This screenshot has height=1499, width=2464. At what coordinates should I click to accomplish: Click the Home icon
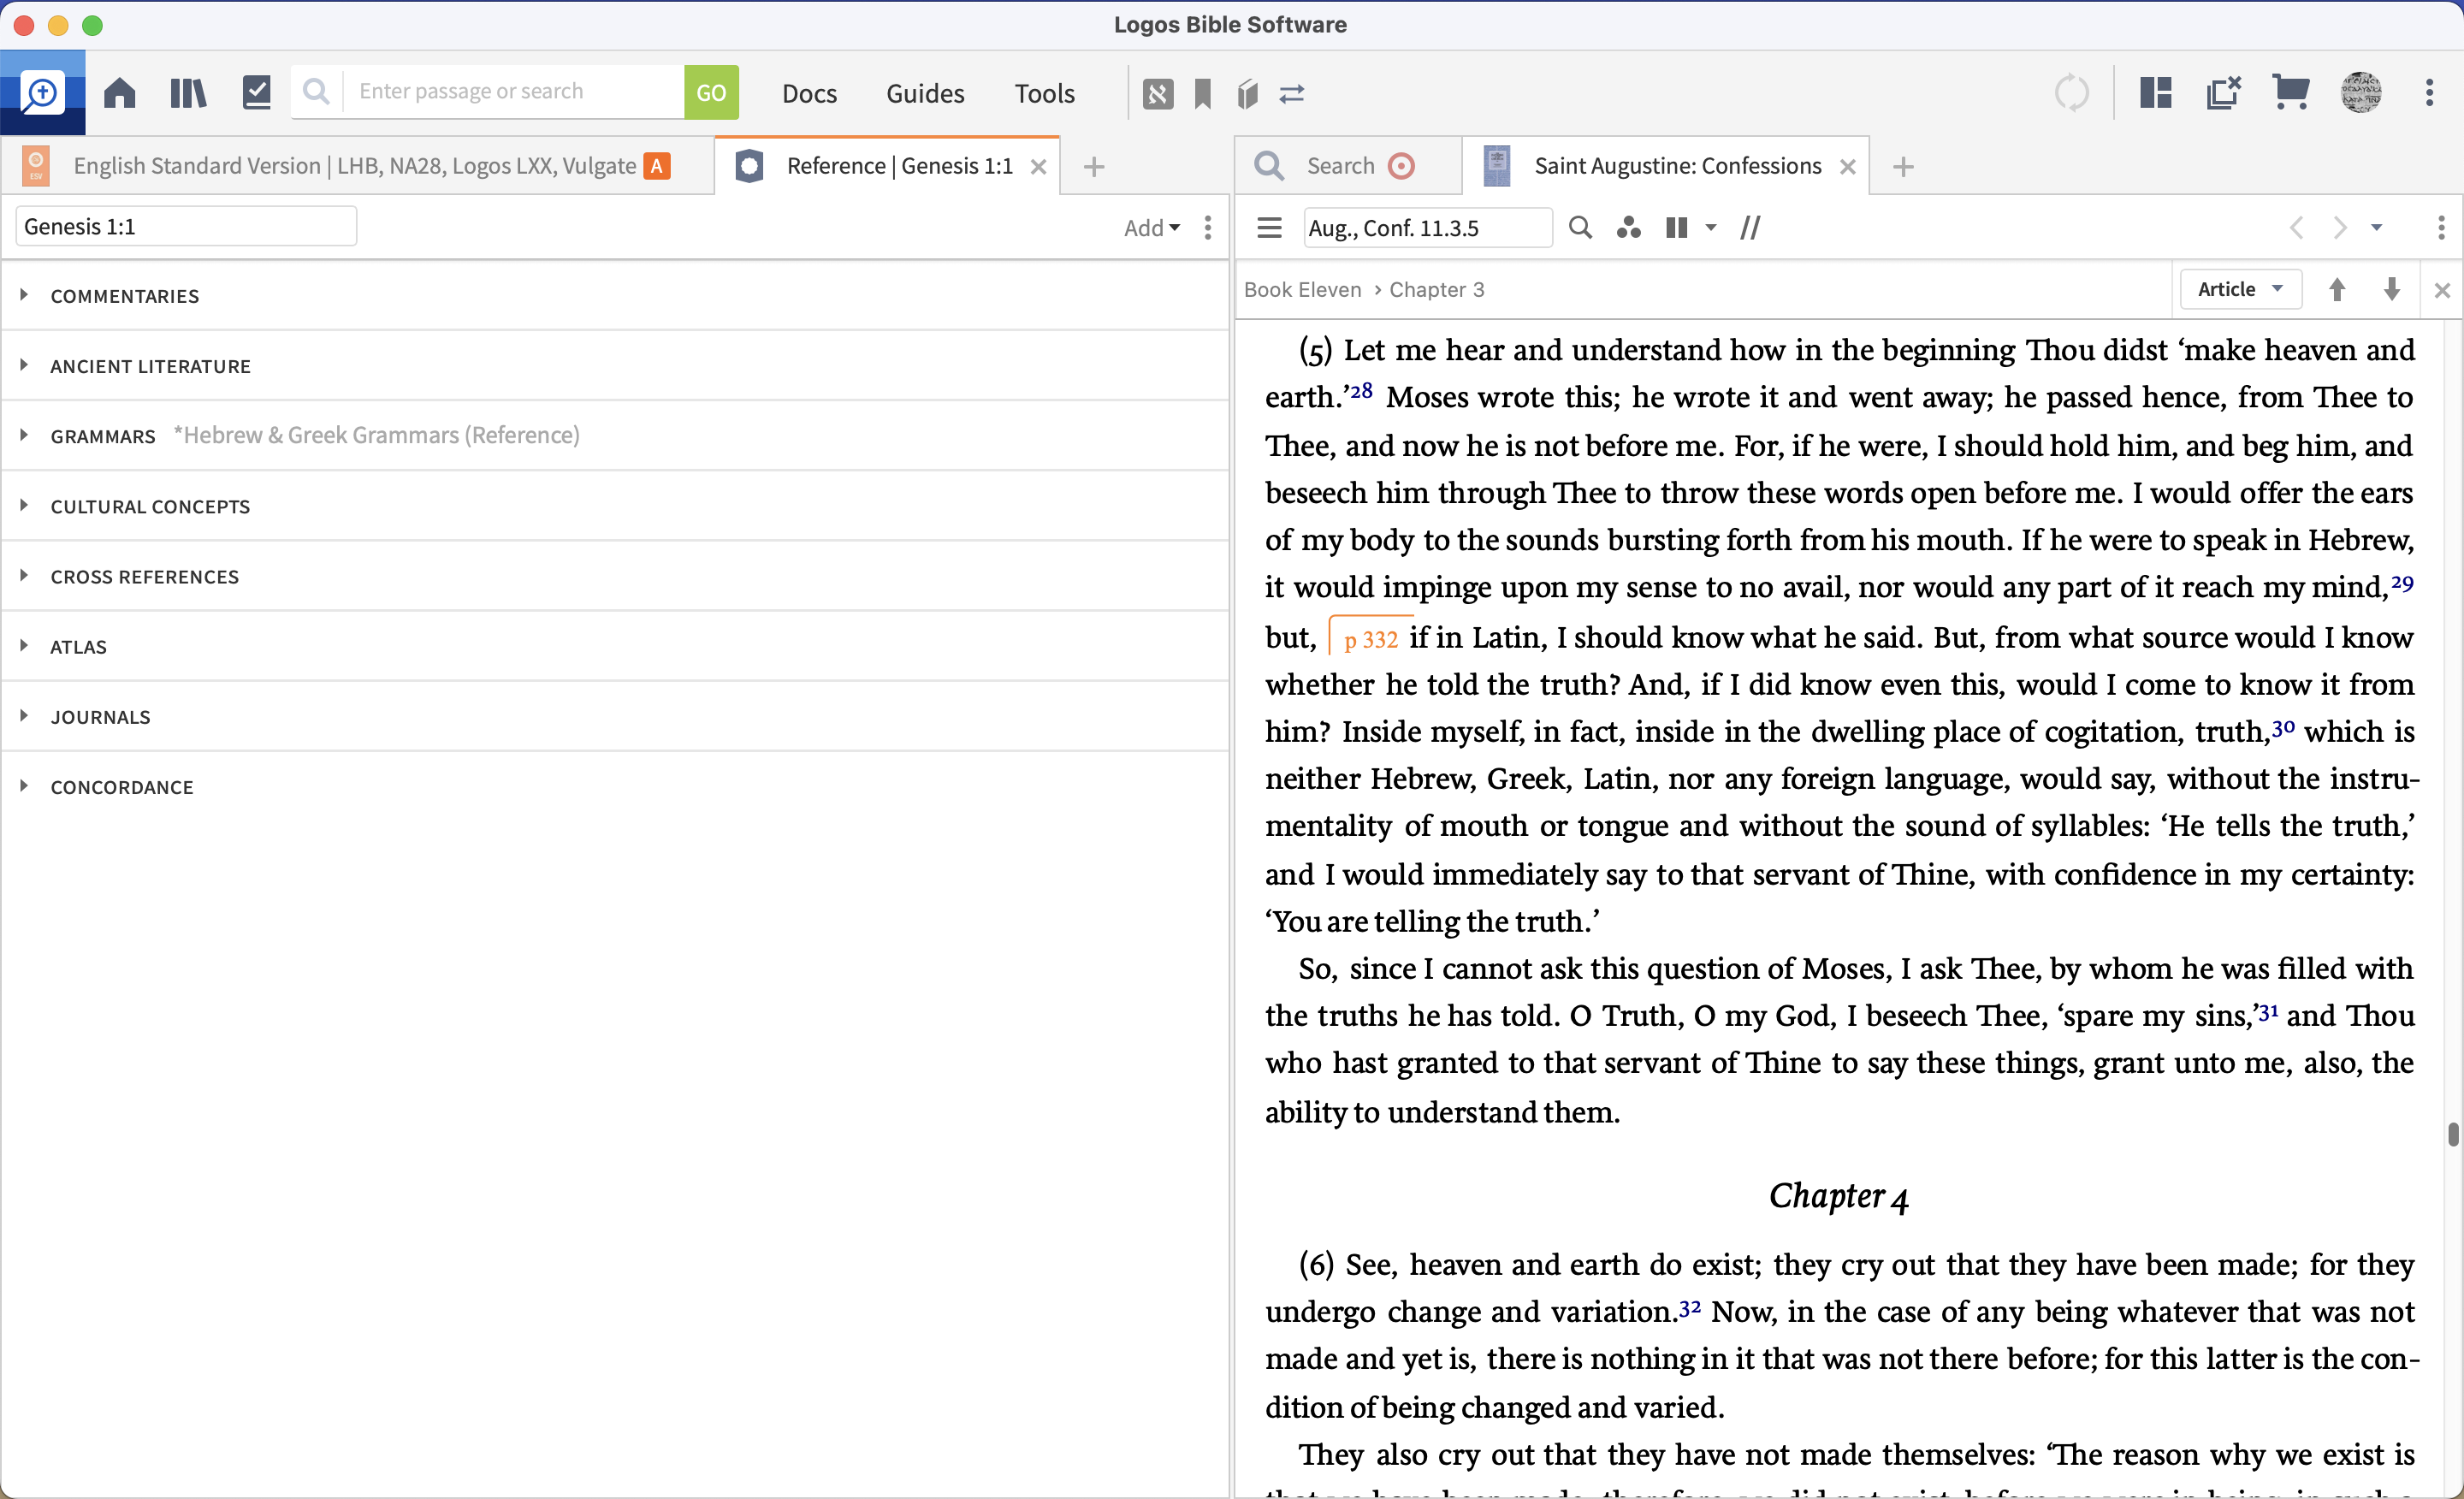tap(120, 93)
